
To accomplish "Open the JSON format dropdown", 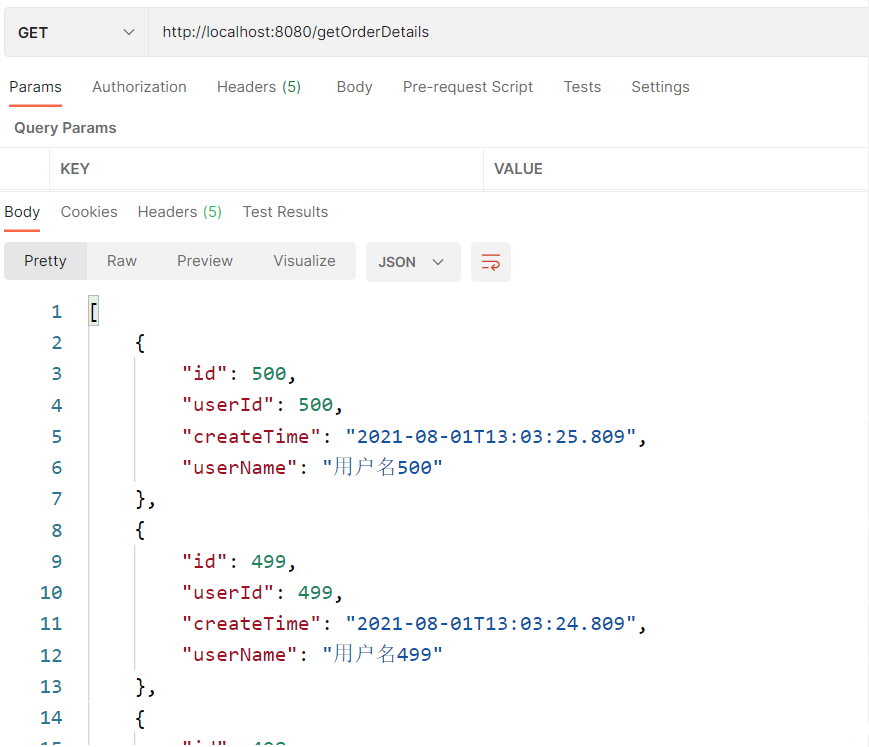I will (x=412, y=262).
